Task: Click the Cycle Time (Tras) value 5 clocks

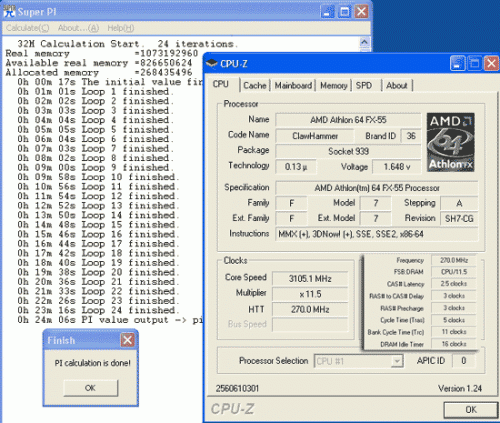Action: (x=454, y=320)
